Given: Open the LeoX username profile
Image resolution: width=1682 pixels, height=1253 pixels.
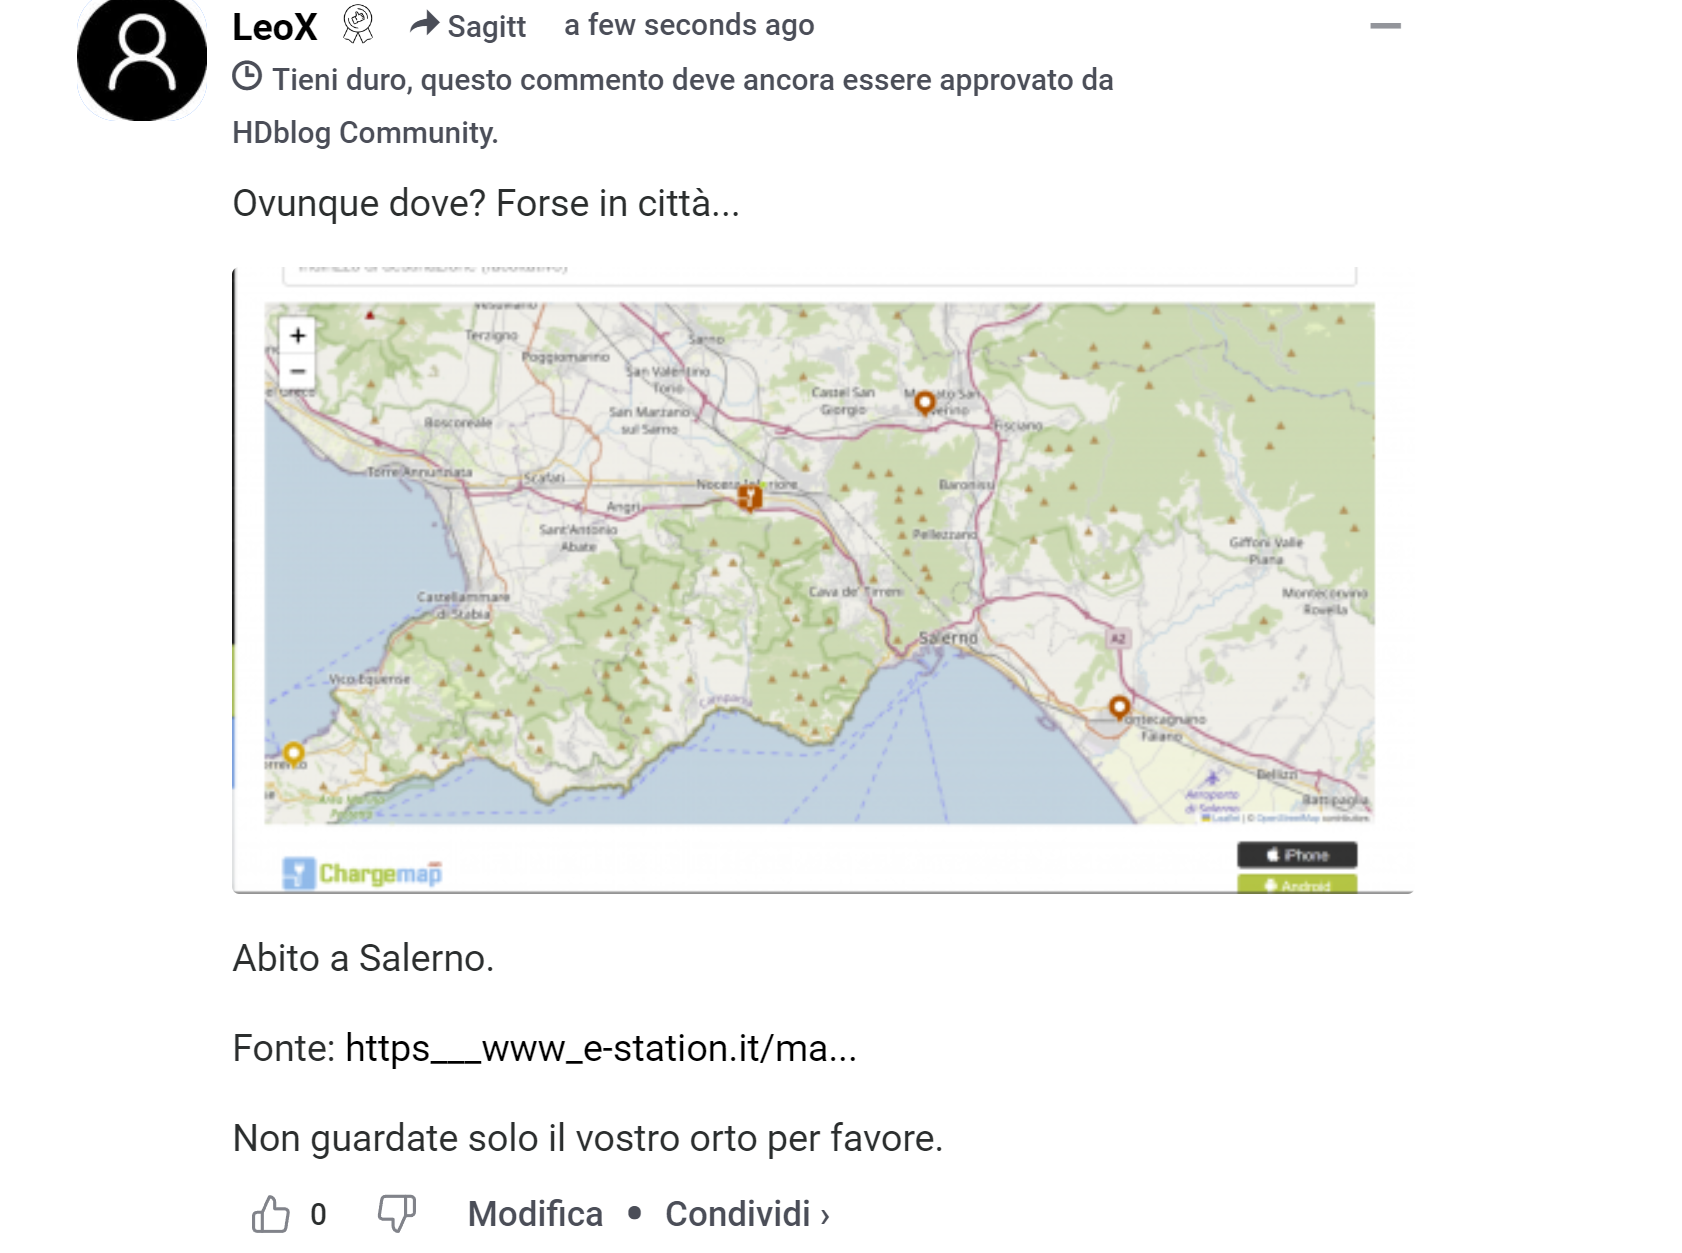Looking at the screenshot, I should pyautogui.click(x=275, y=27).
